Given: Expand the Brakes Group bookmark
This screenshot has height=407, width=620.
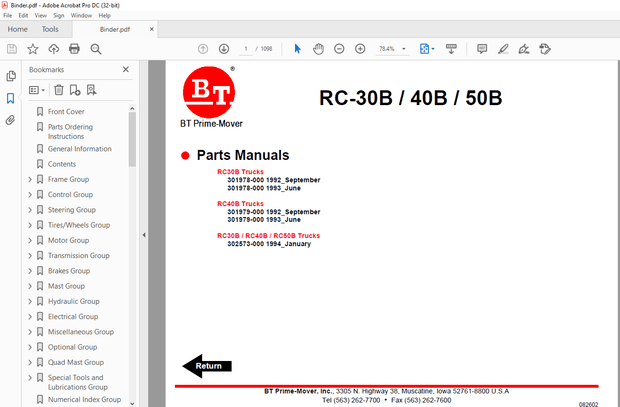Looking at the screenshot, I should click(30, 271).
